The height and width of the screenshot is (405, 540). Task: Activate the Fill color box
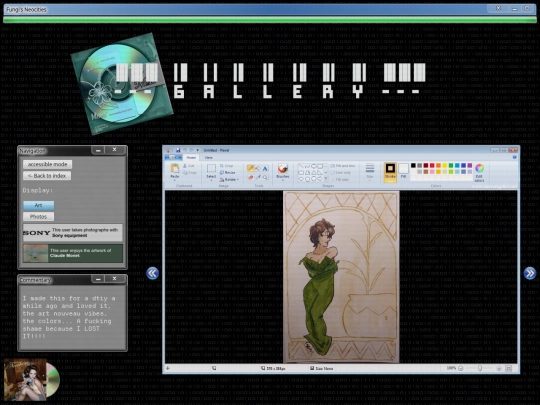click(403, 171)
